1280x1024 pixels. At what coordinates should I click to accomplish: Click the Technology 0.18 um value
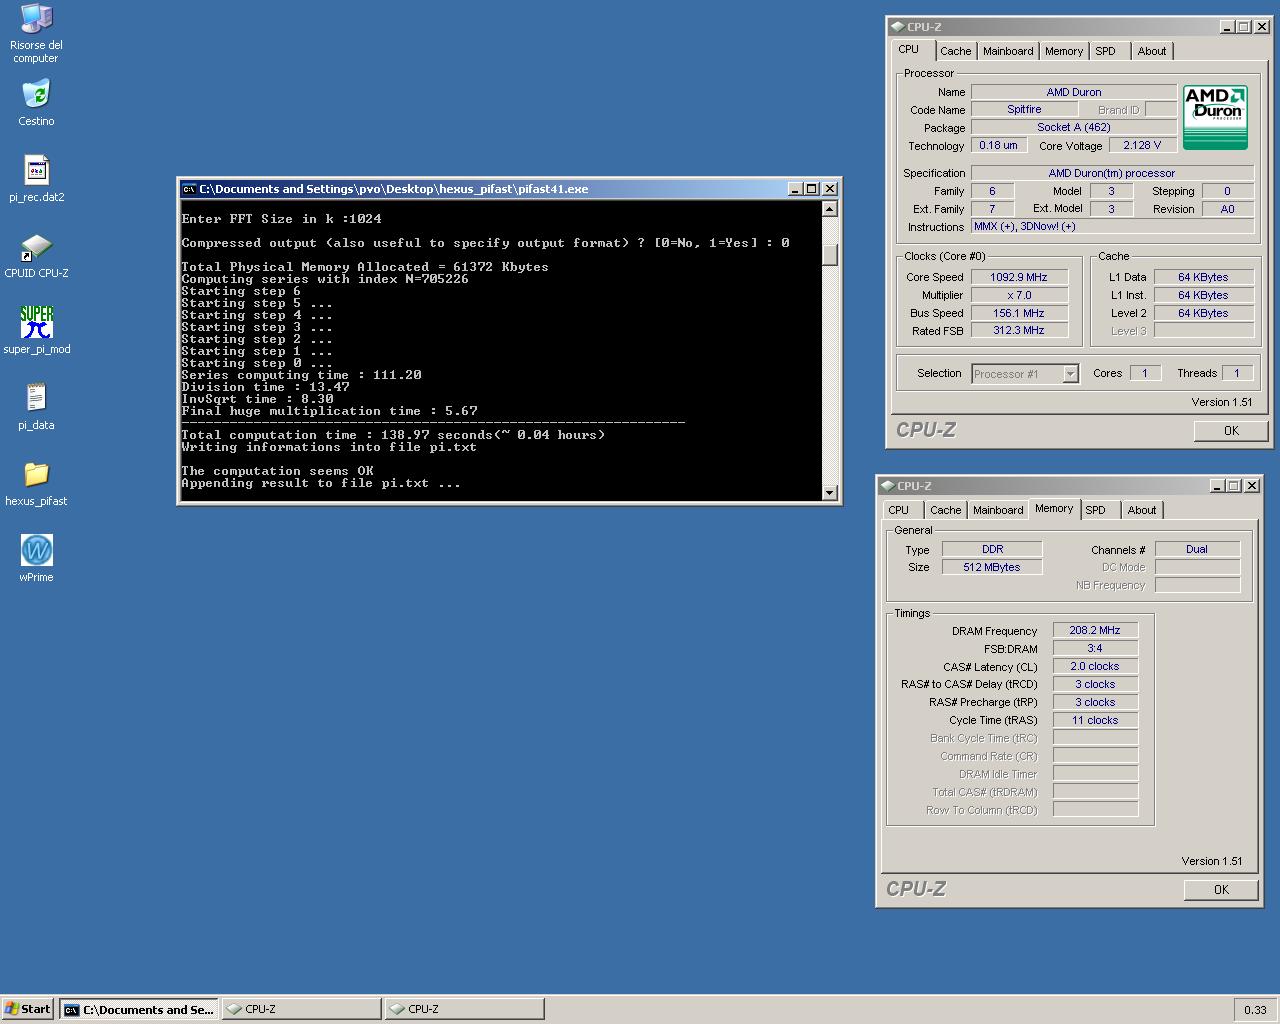[x=998, y=145]
